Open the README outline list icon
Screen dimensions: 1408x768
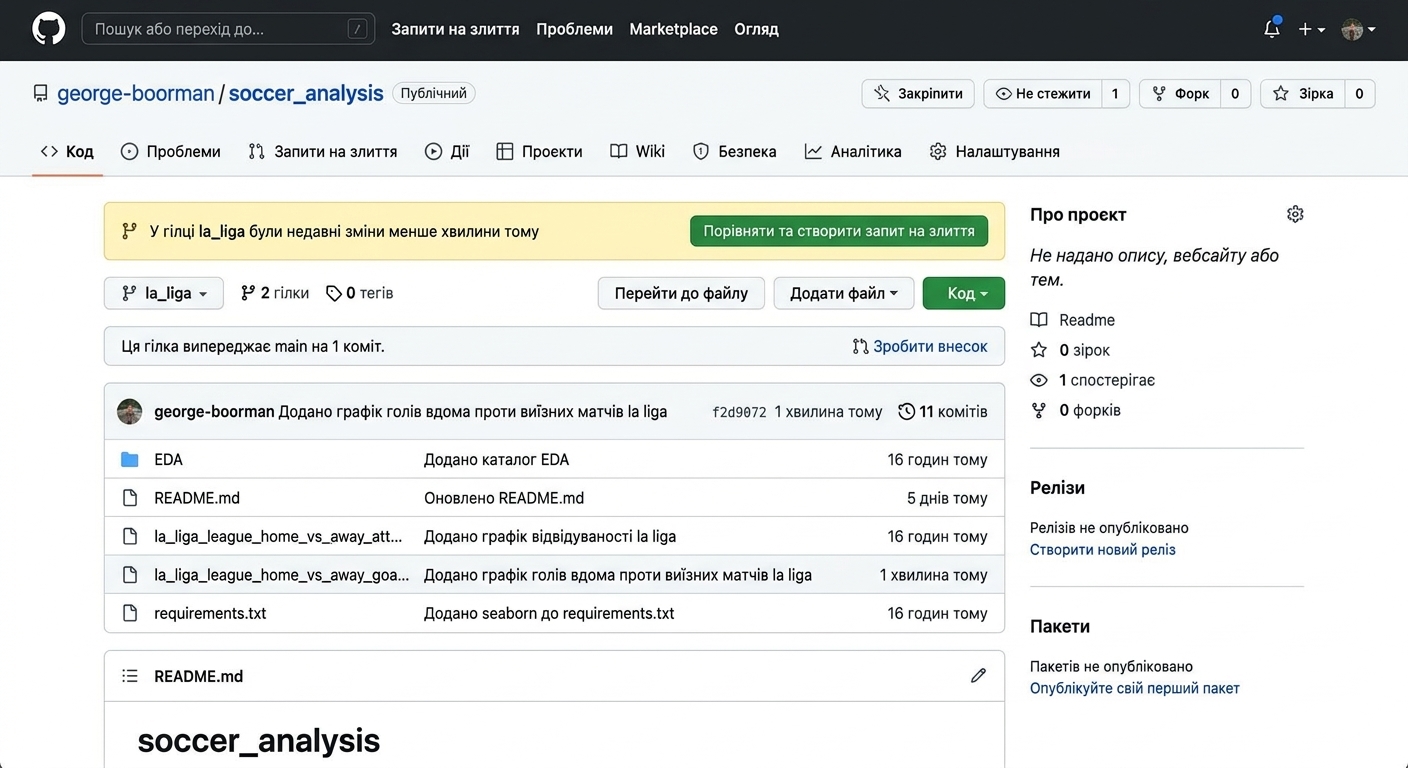(130, 676)
